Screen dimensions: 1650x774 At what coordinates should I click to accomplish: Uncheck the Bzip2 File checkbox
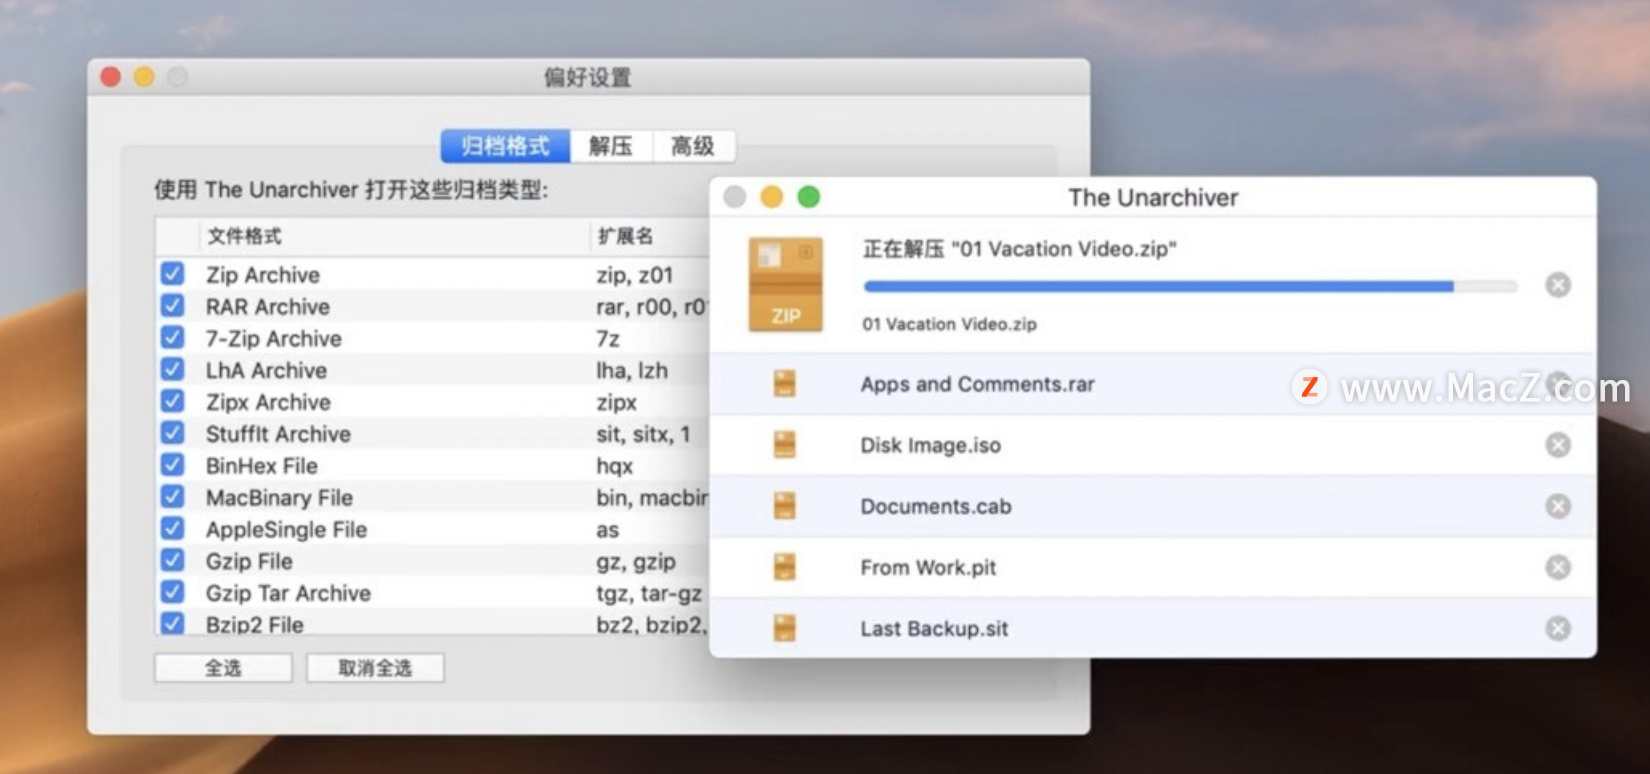(173, 623)
